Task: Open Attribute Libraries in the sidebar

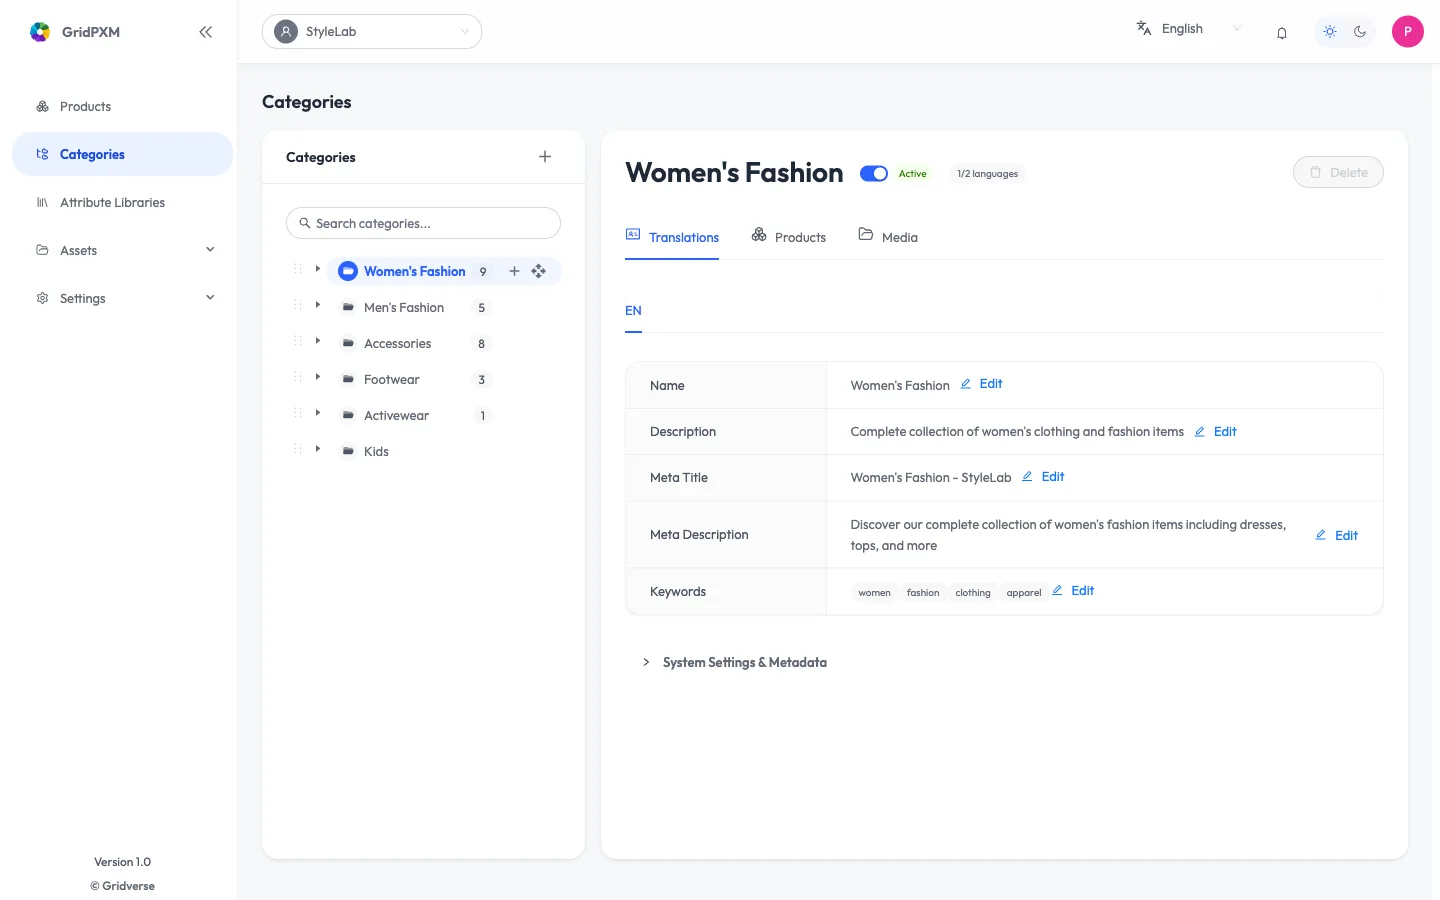Action: click(x=122, y=202)
